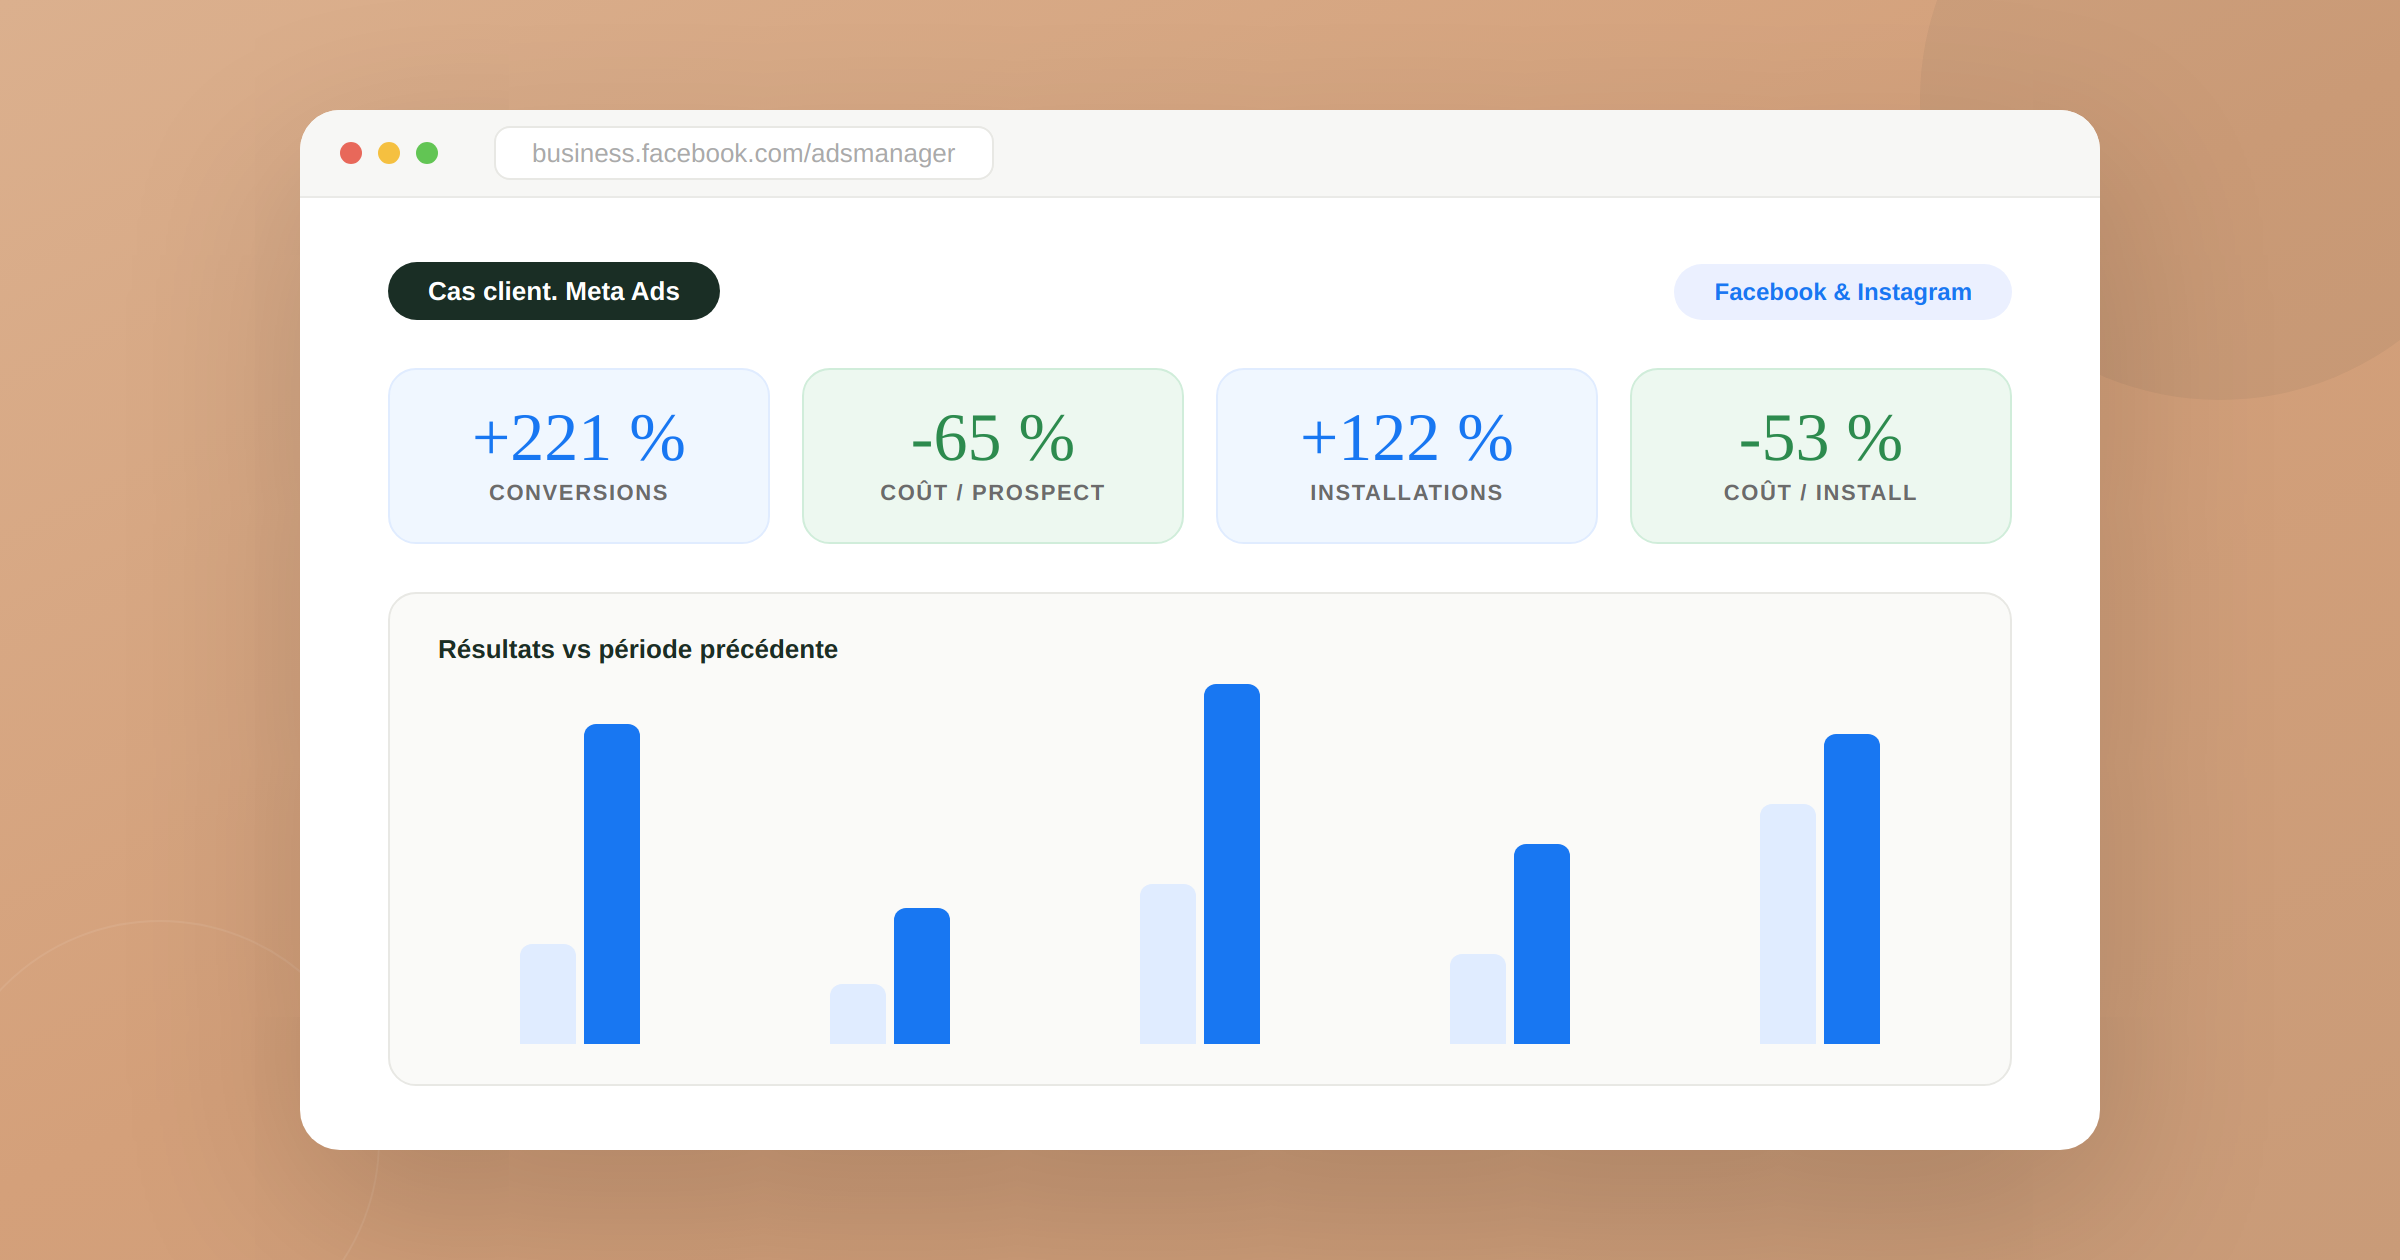Image resolution: width=2400 pixels, height=1260 pixels.
Task: Select the -65 % Coût / Prospect card
Action: [992, 456]
